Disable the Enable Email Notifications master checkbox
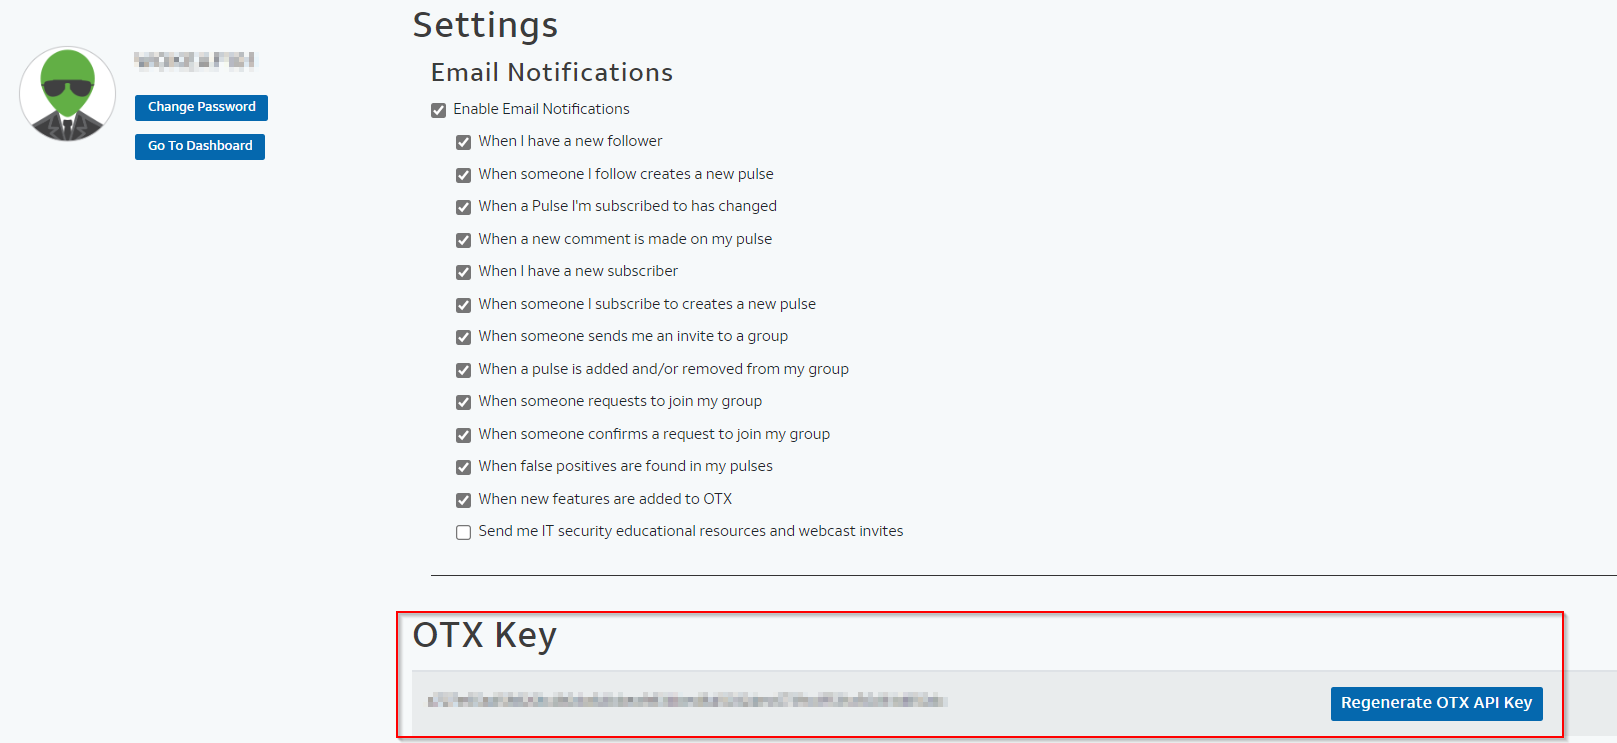 pyautogui.click(x=439, y=110)
